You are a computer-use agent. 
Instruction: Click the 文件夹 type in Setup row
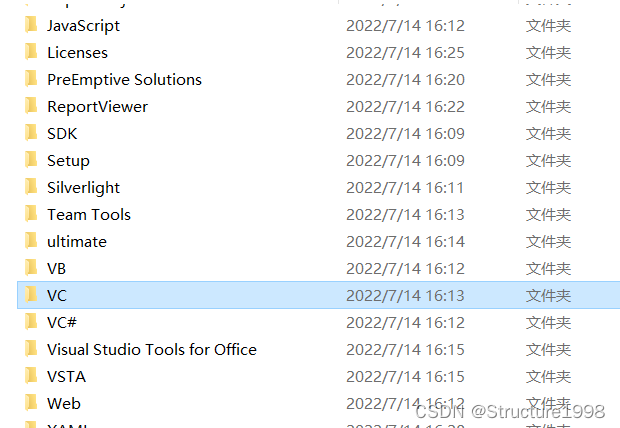click(x=548, y=161)
